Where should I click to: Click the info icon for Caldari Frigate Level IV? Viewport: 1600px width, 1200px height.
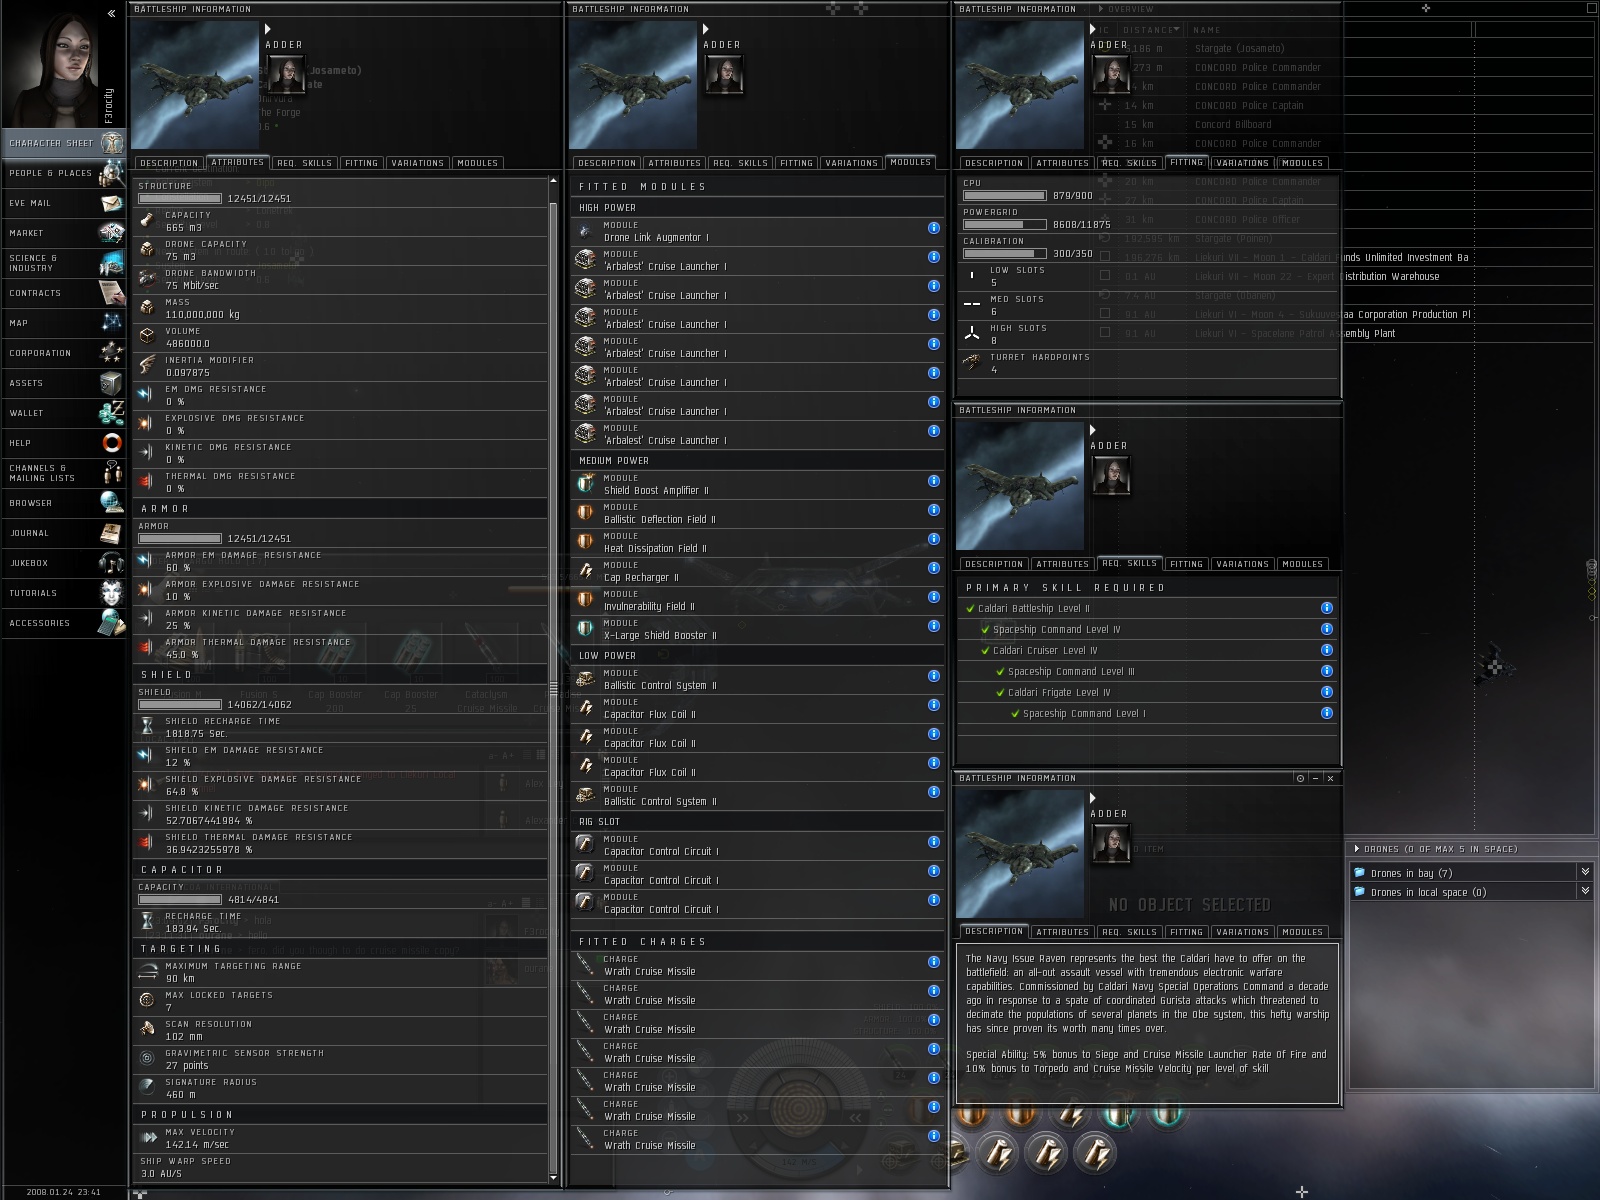pyautogui.click(x=1326, y=692)
